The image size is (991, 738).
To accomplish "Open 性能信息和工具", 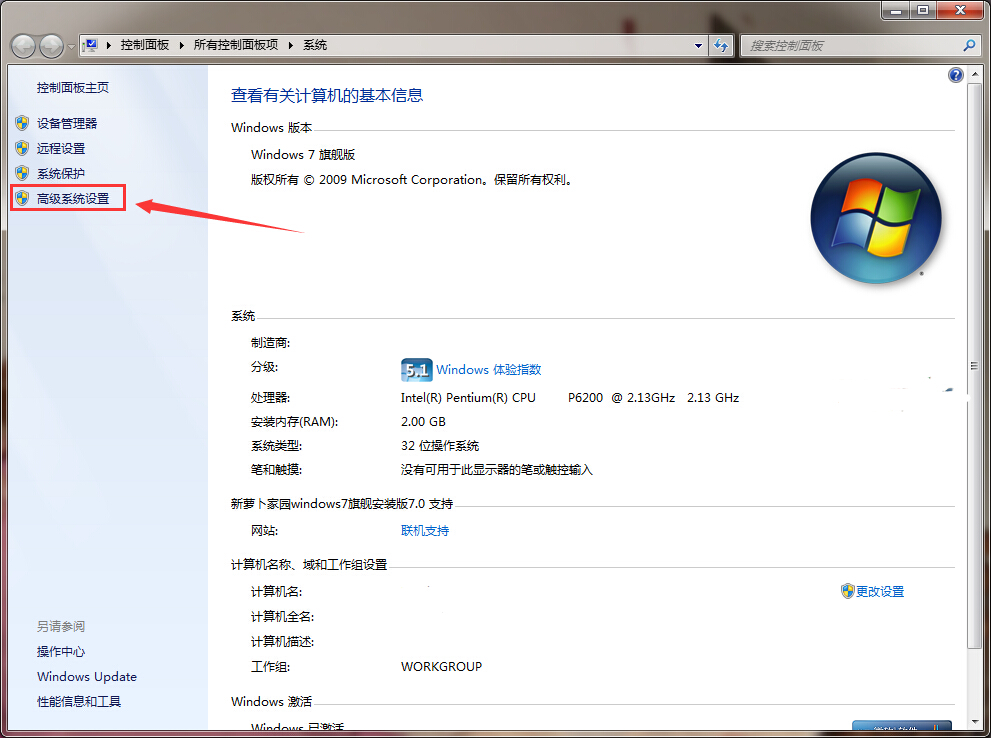I will (78, 702).
